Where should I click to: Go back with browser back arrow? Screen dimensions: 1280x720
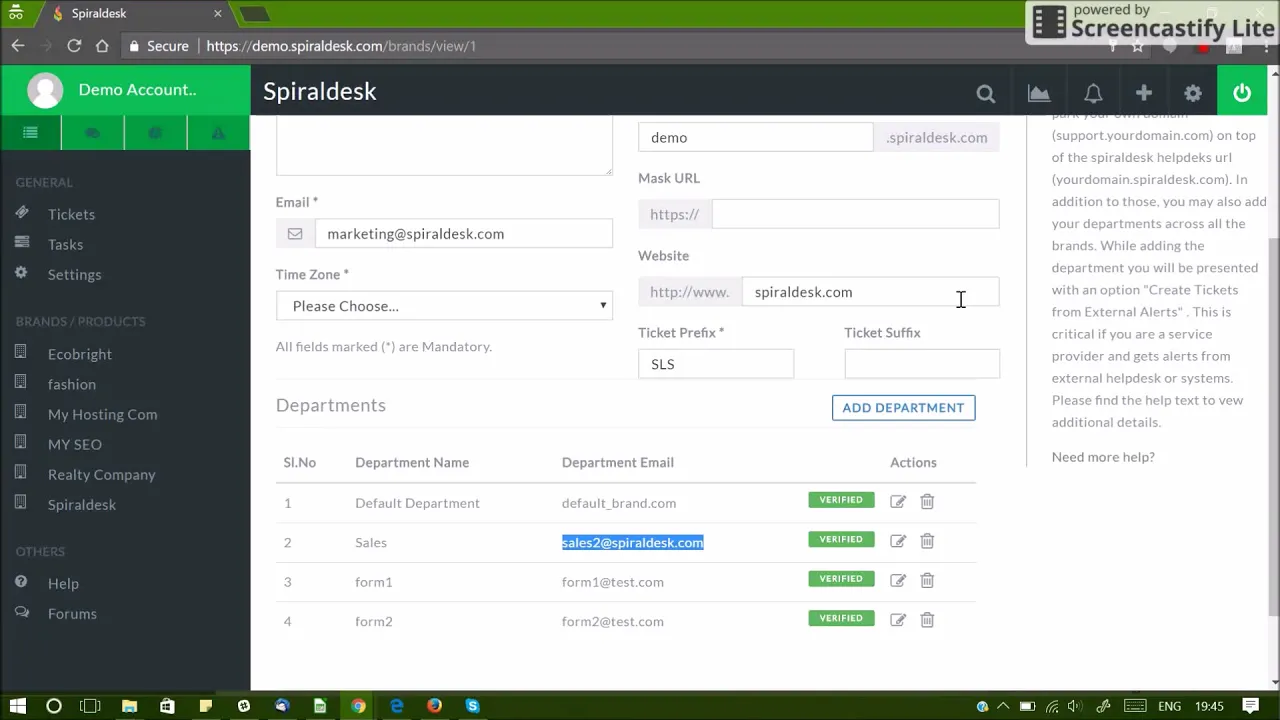pos(17,46)
